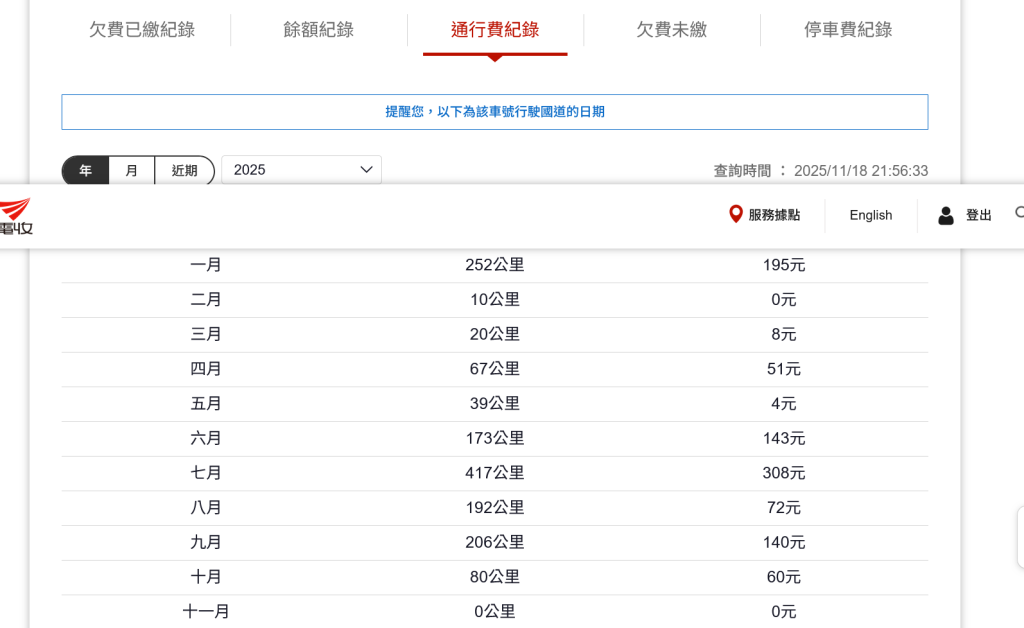Open the 2025 year dropdown

click(x=301, y=170)
